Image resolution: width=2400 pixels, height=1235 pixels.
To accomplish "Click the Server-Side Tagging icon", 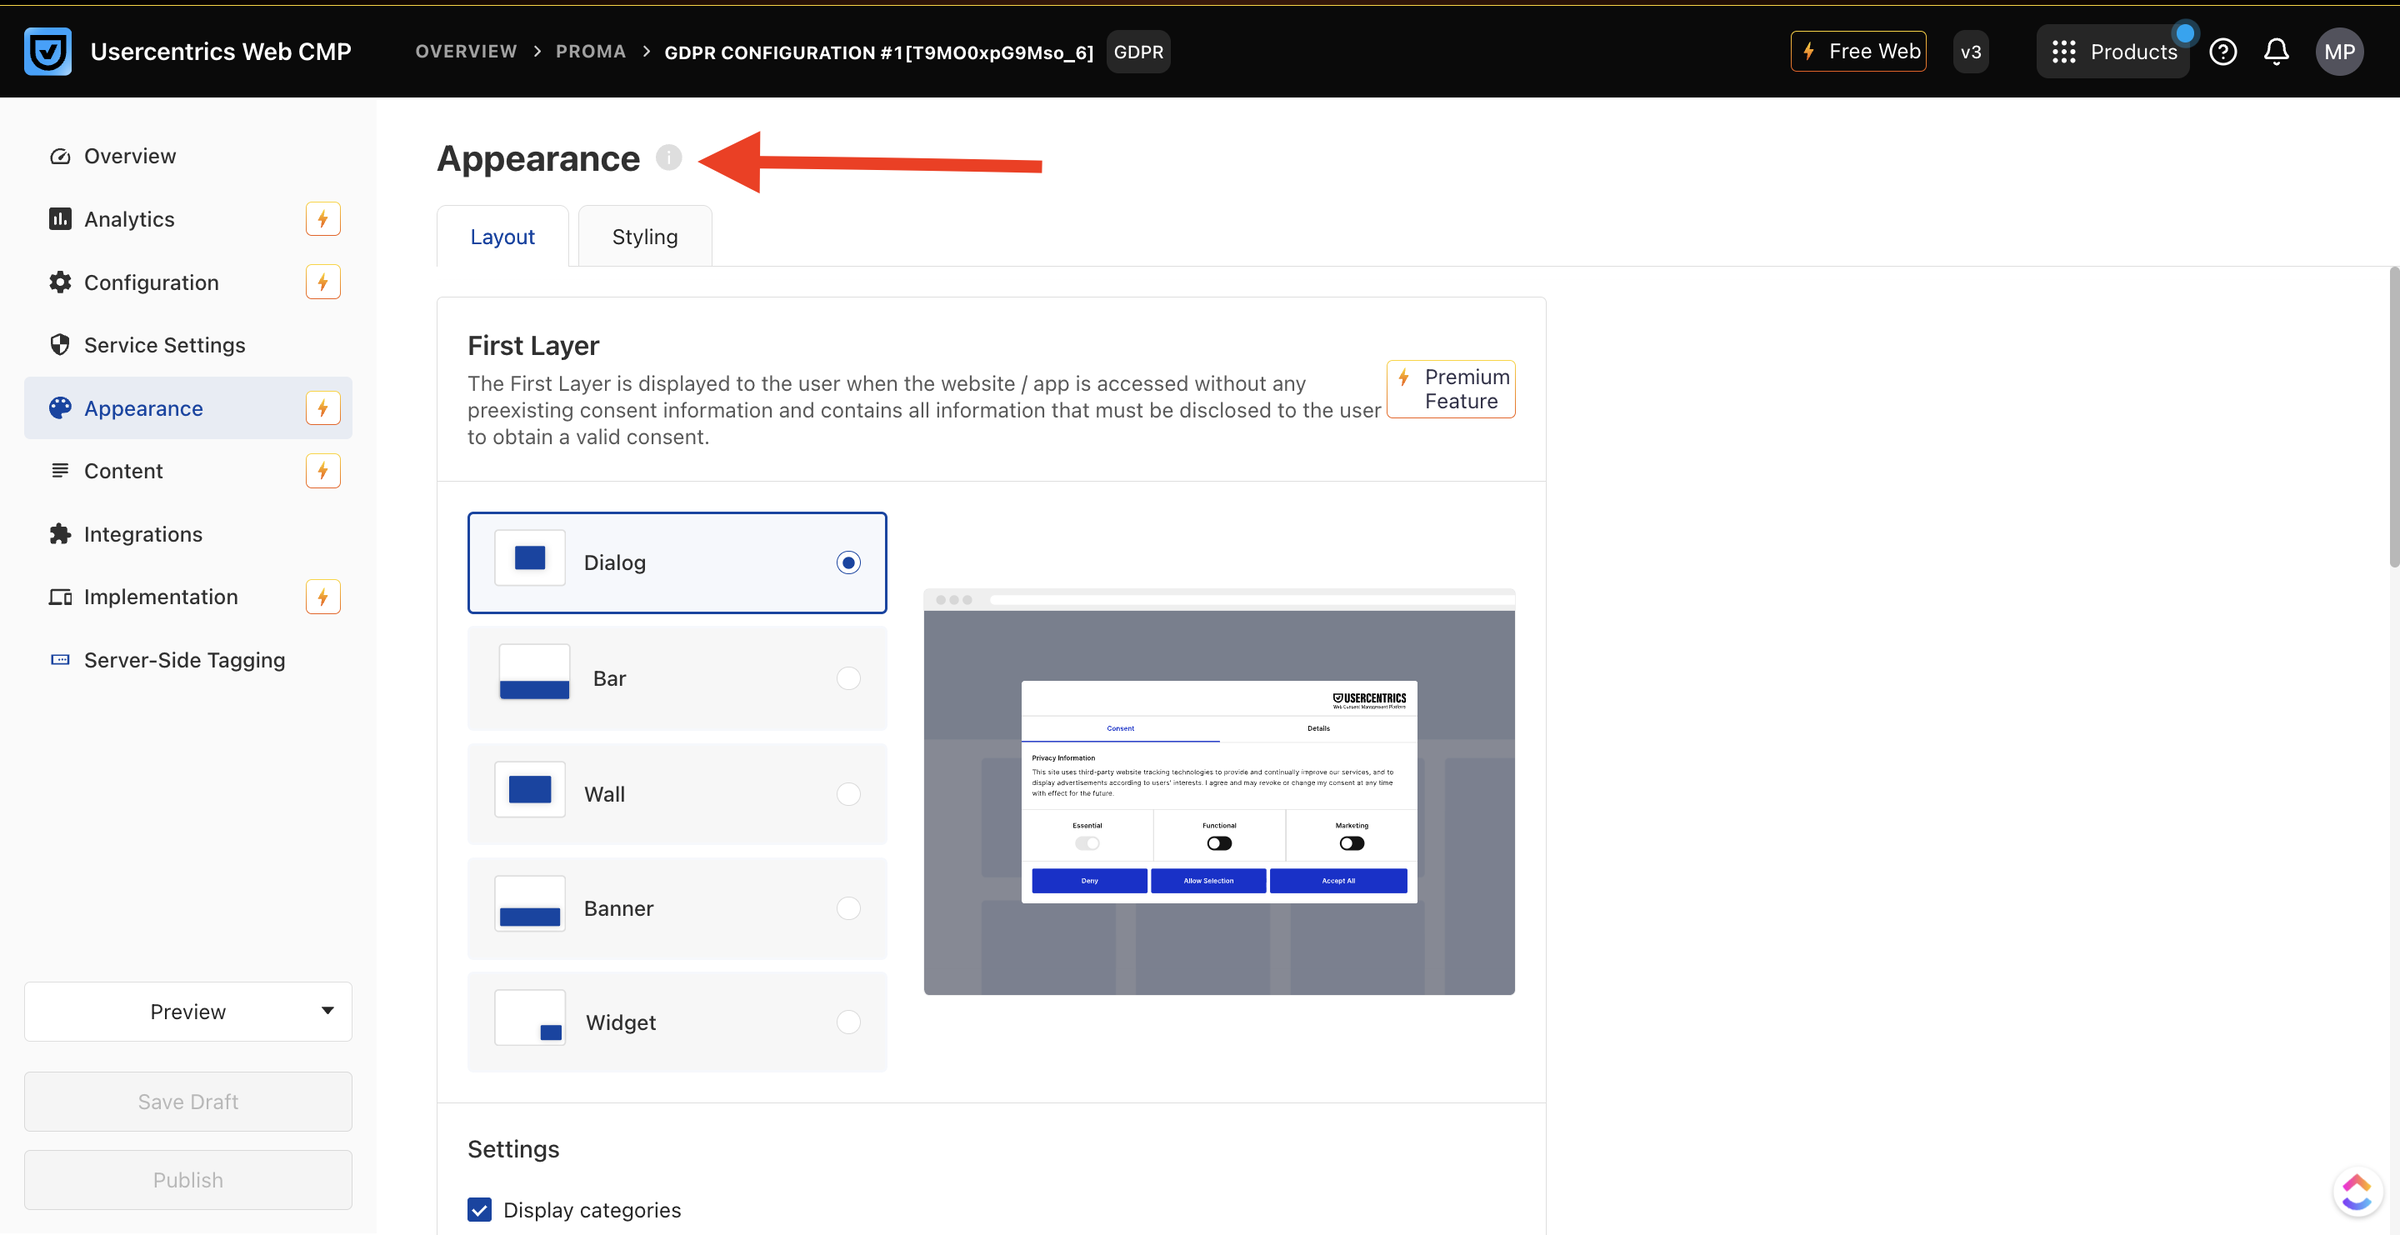I will (60, 660).
